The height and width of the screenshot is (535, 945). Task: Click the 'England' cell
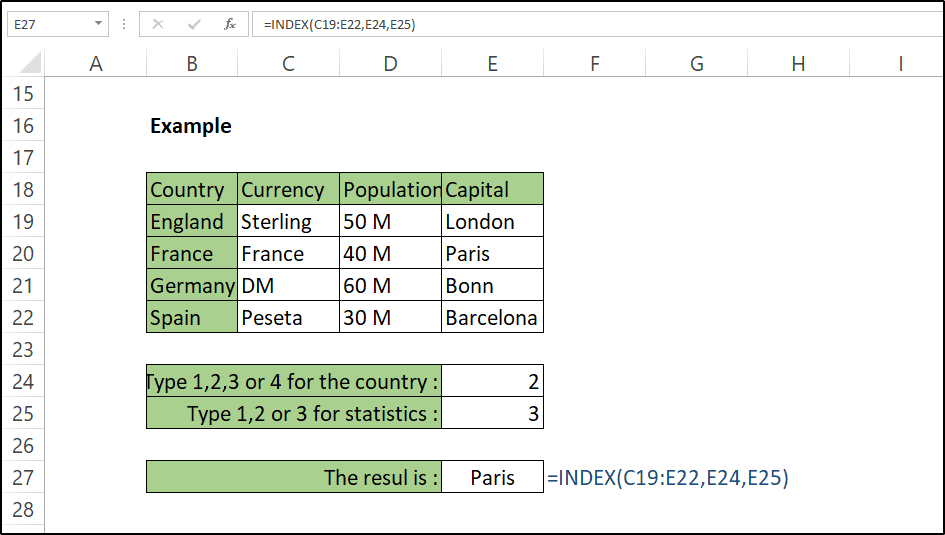(x=192, y=221)
